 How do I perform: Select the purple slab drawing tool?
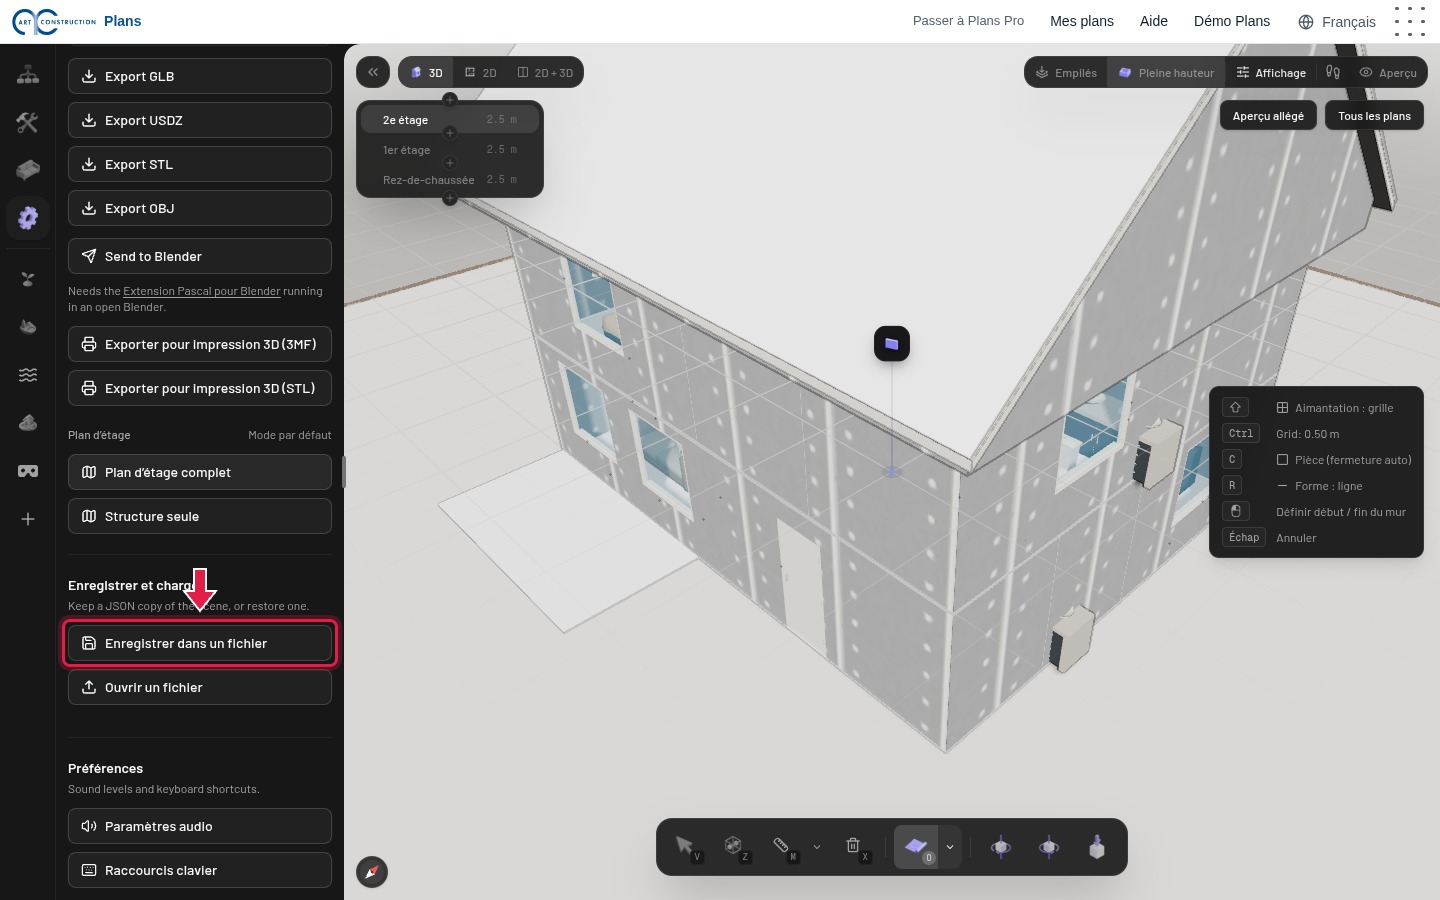click(917, 847)
